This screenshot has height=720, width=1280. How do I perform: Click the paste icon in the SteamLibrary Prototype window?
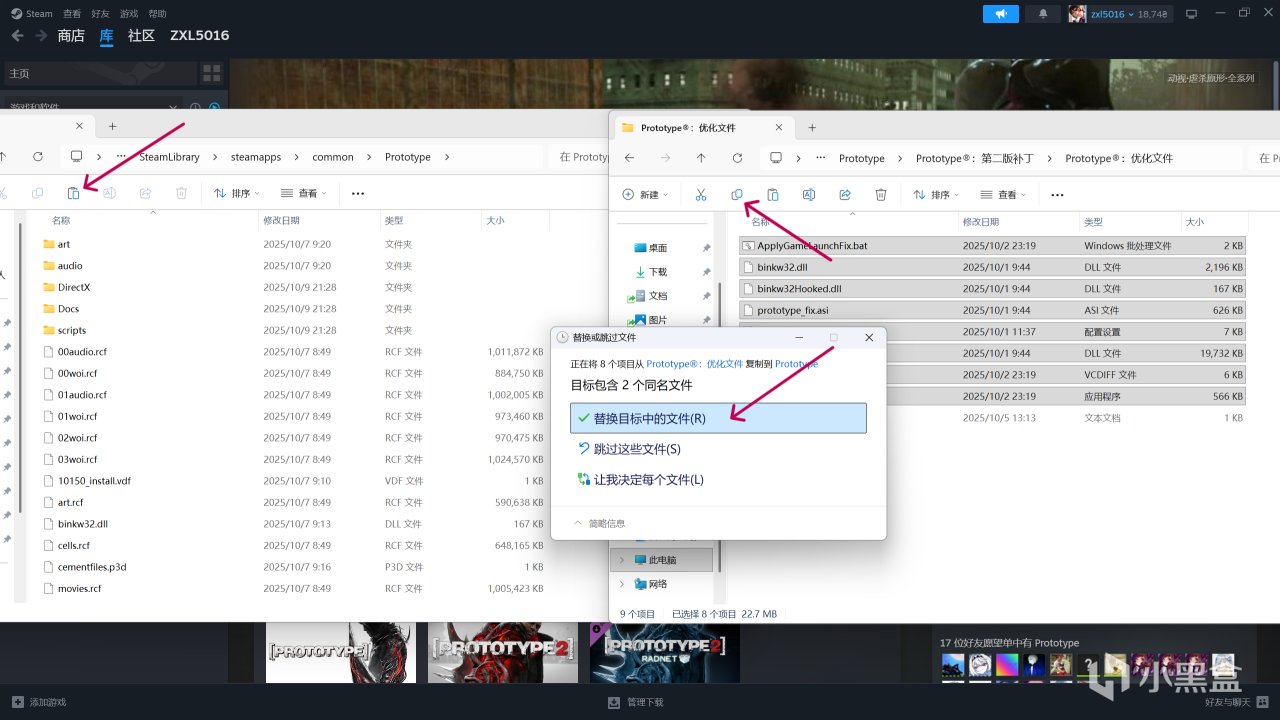click(73, 193)
